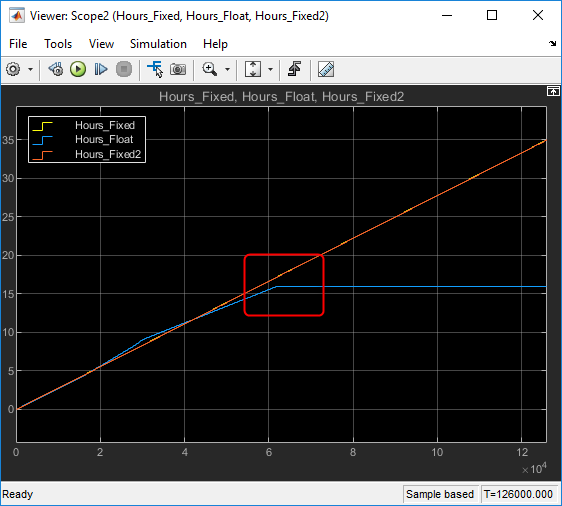Expand the zoom options dropdown arrow
Image resolution: width=562 pixels, height=506 pixels.
228,70
